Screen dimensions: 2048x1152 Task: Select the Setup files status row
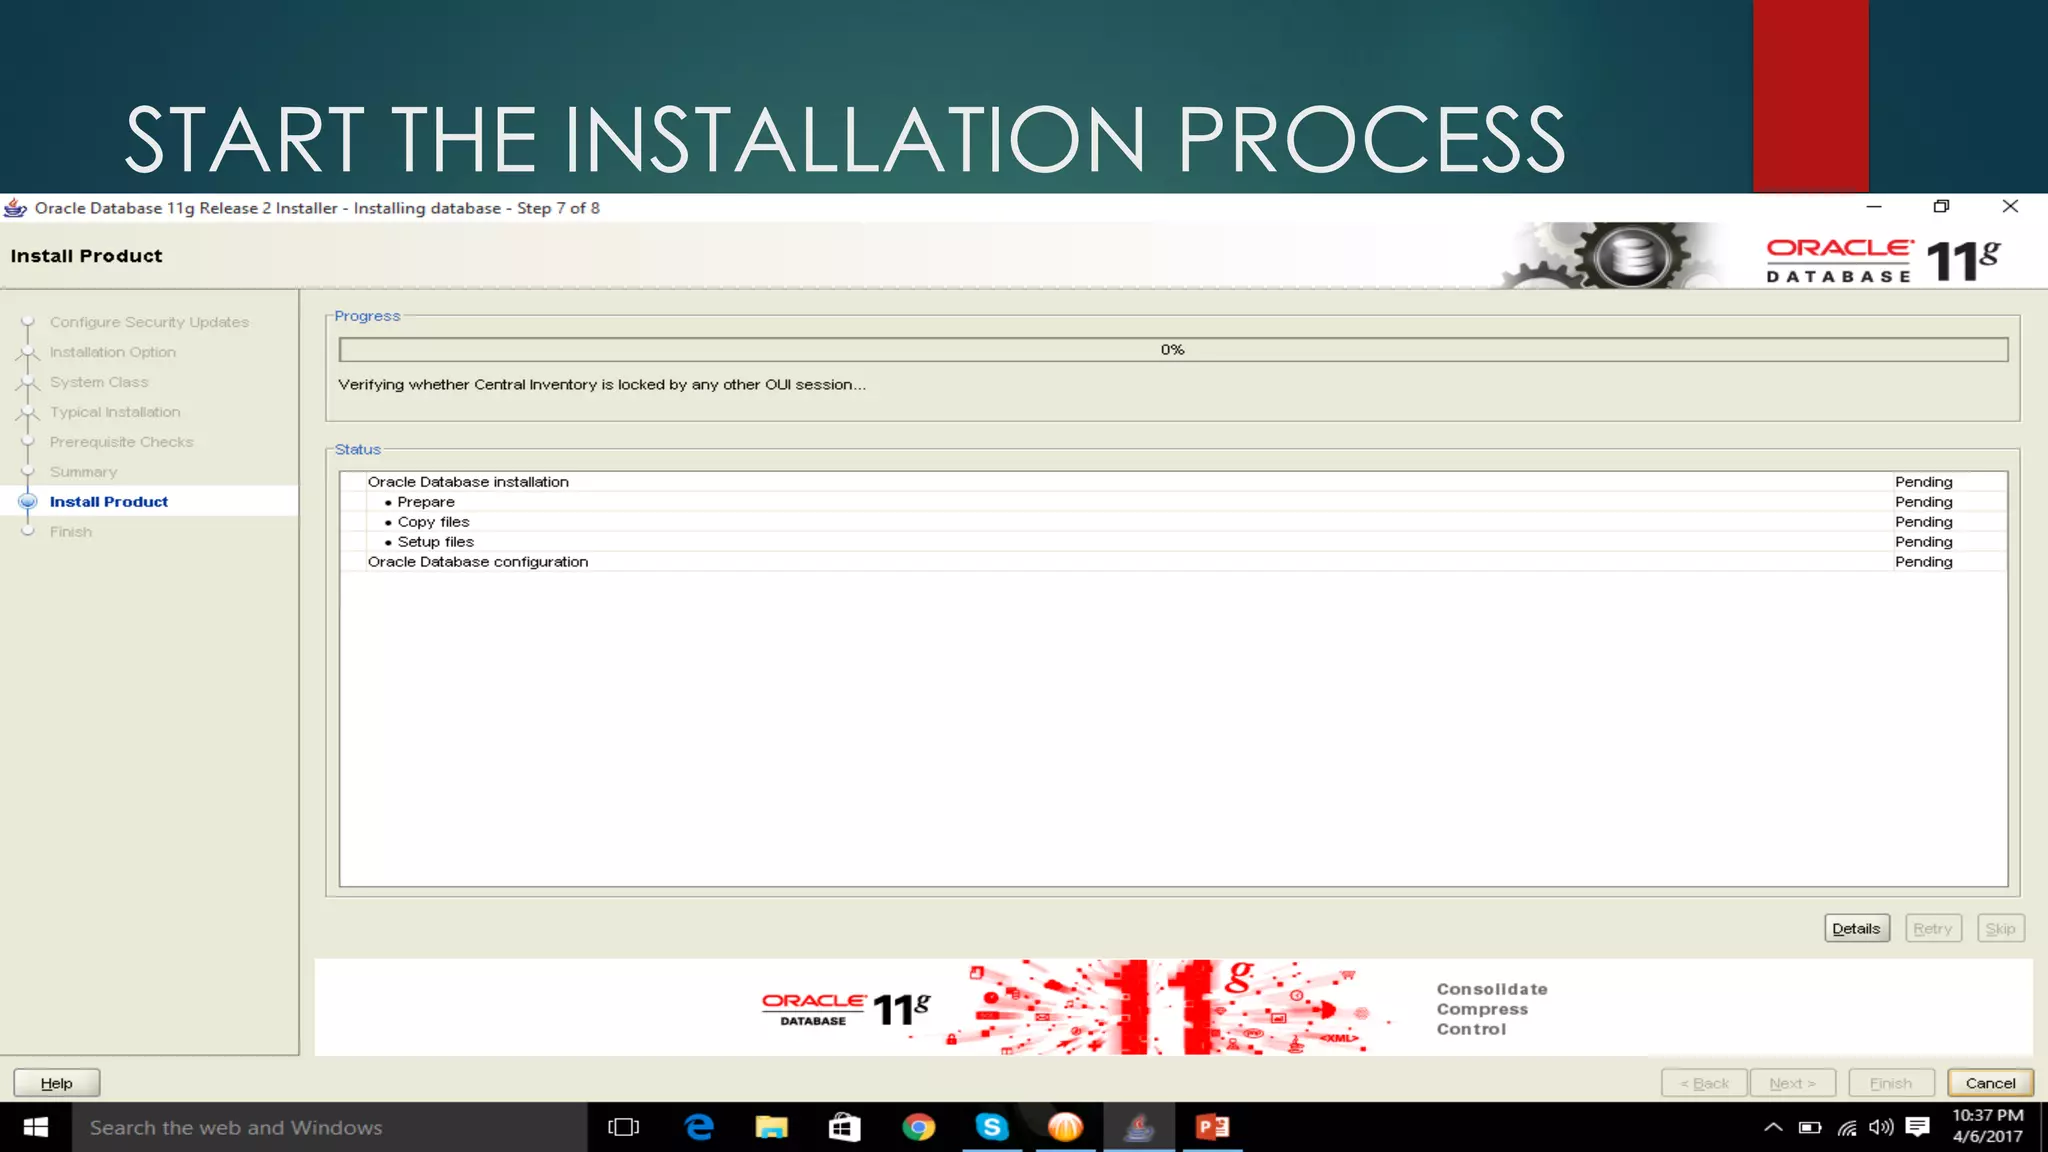coord(1173,542)
